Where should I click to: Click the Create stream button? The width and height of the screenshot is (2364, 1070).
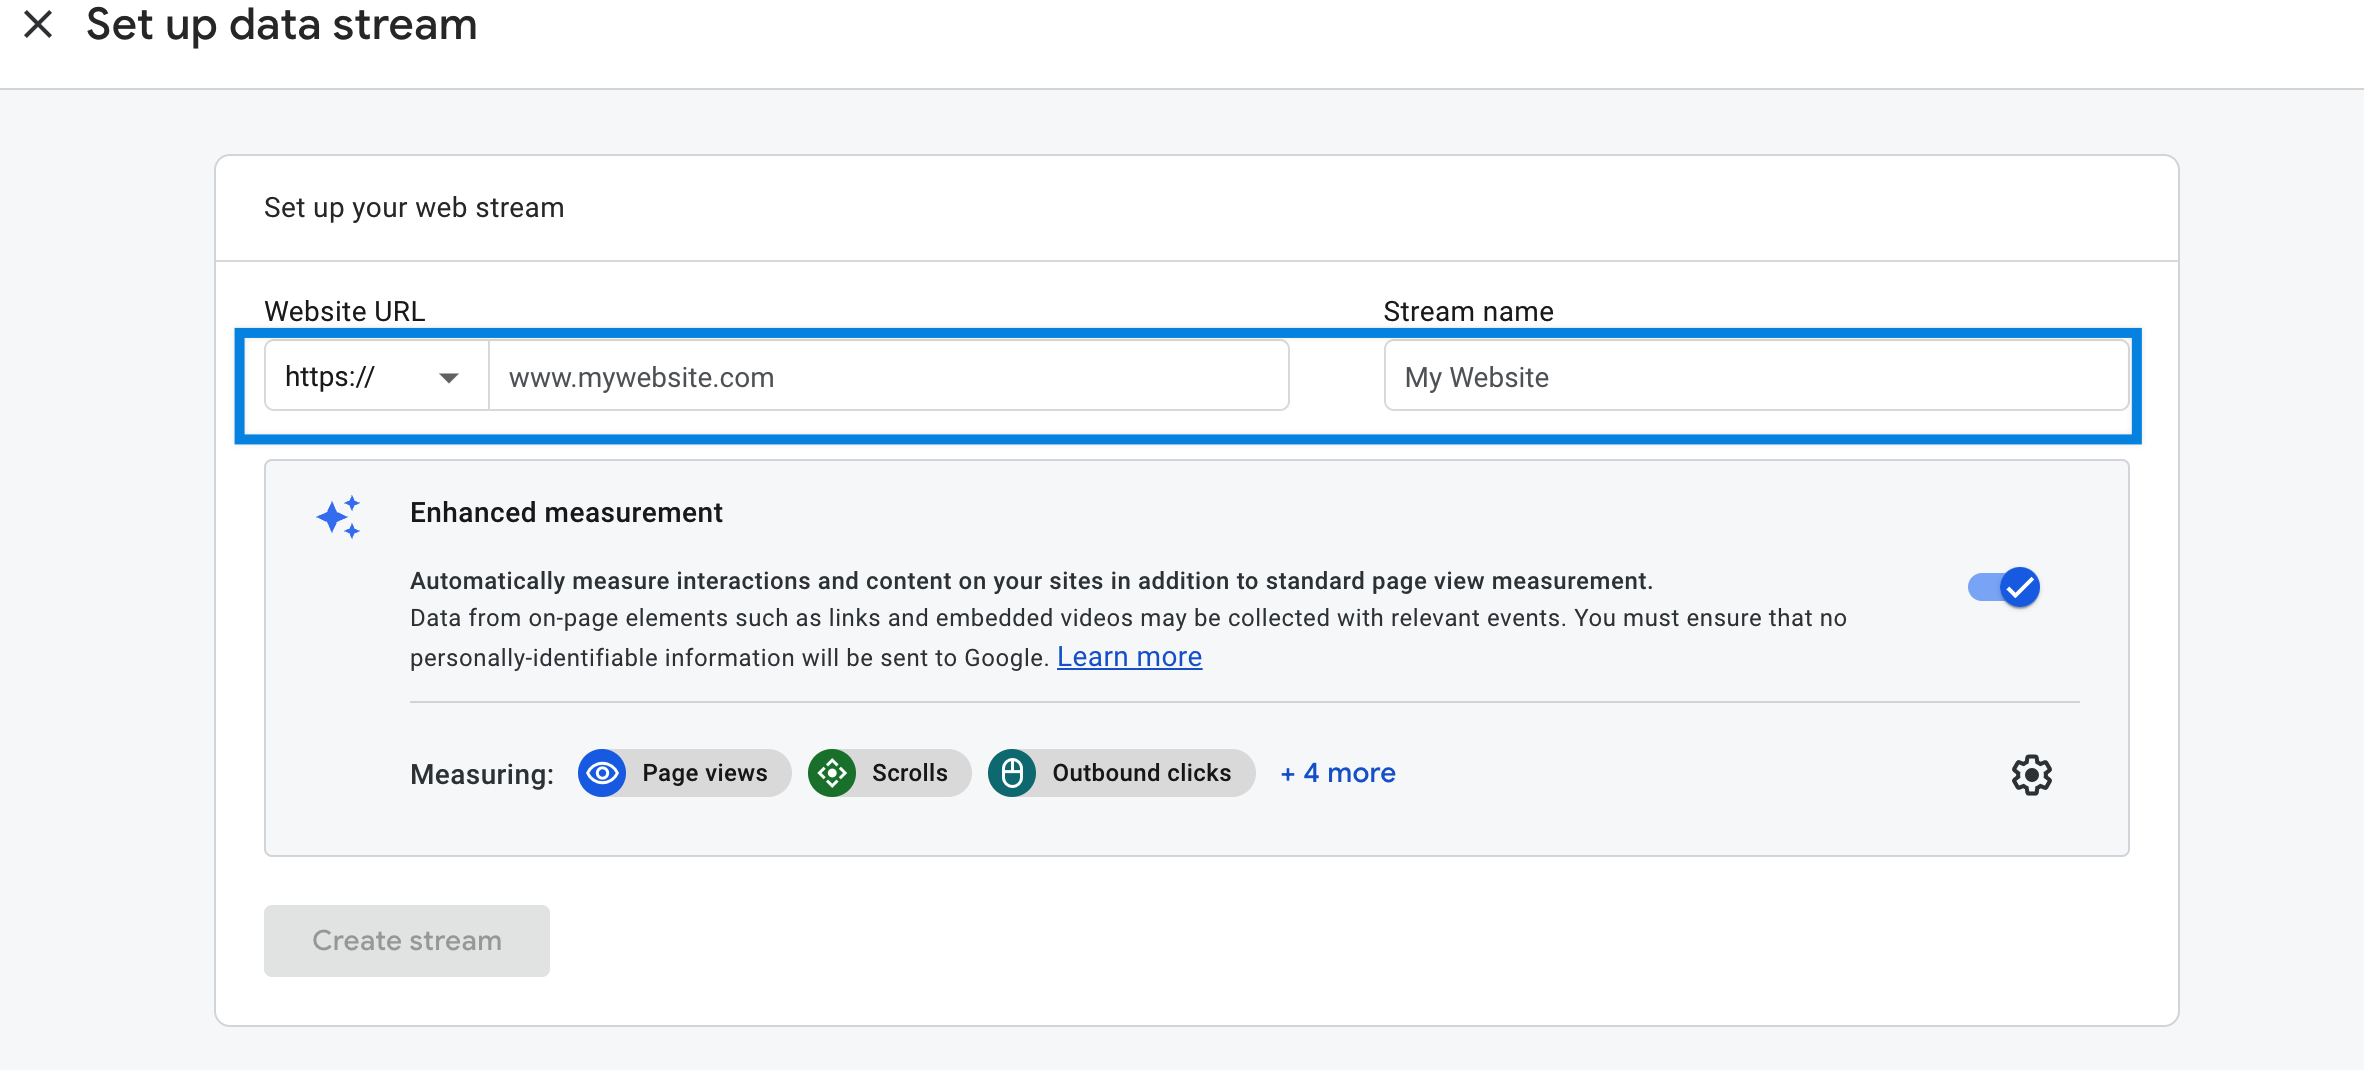point(407,940)
